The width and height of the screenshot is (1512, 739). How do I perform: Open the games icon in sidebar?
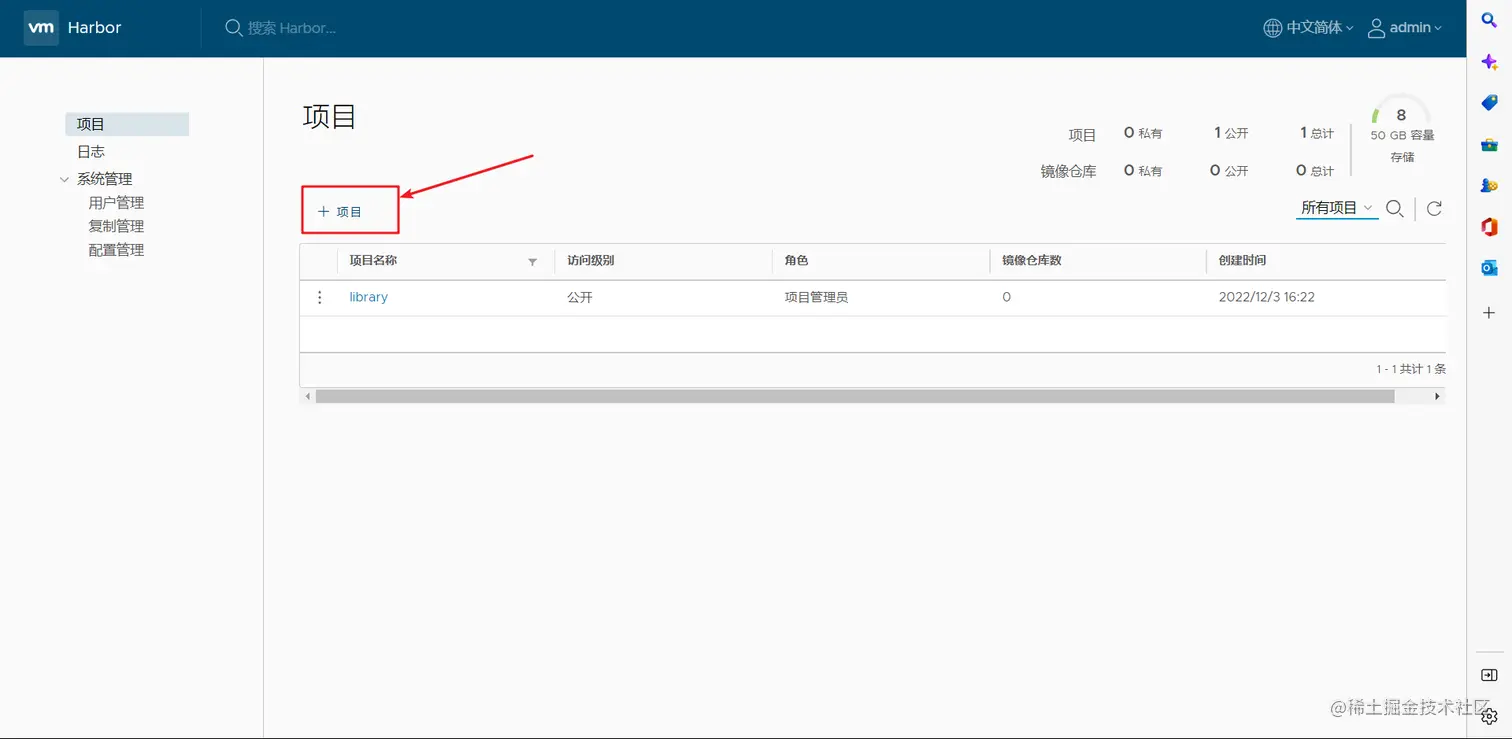1489,186
